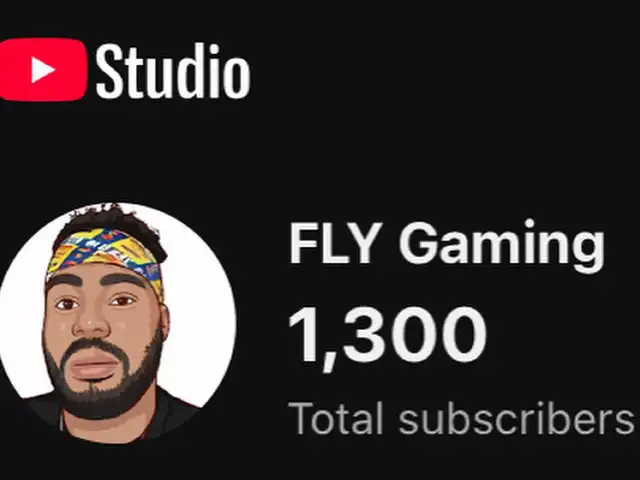Click the letter S in Studio
Viewport: 640px width, 480px height.
coord(109,71)
